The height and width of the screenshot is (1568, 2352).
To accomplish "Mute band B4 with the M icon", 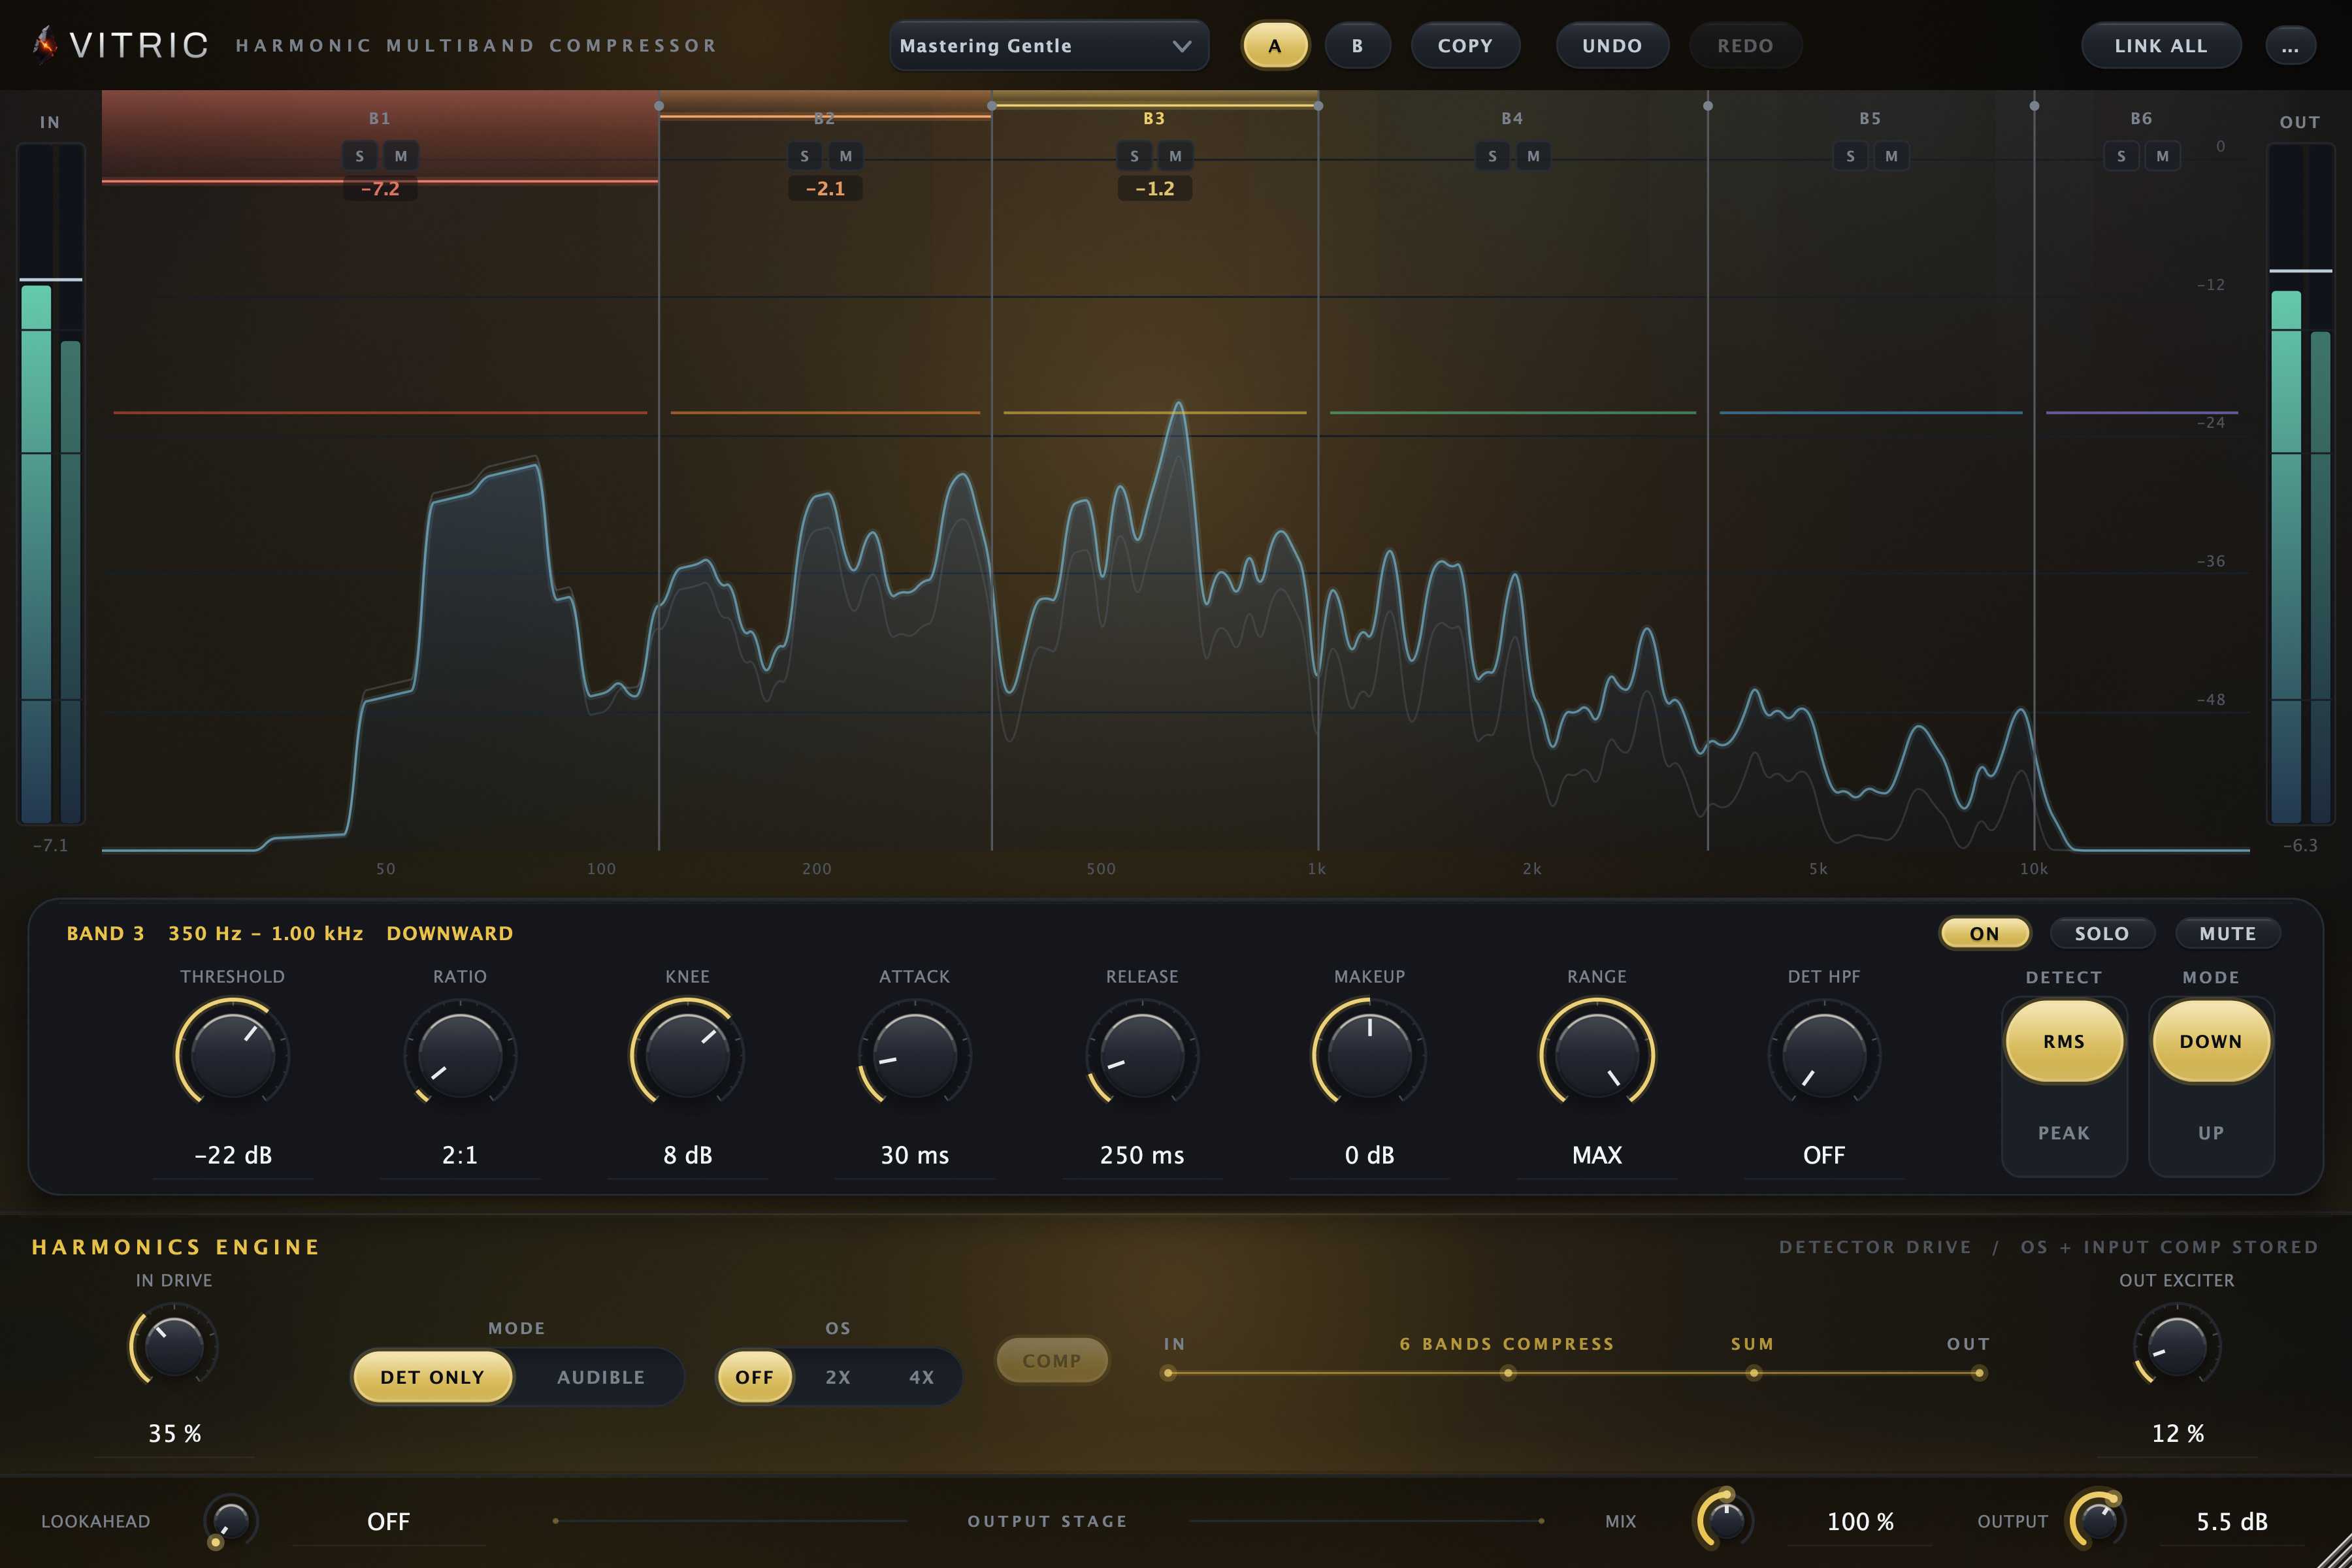I will (x=1533, y=156).
